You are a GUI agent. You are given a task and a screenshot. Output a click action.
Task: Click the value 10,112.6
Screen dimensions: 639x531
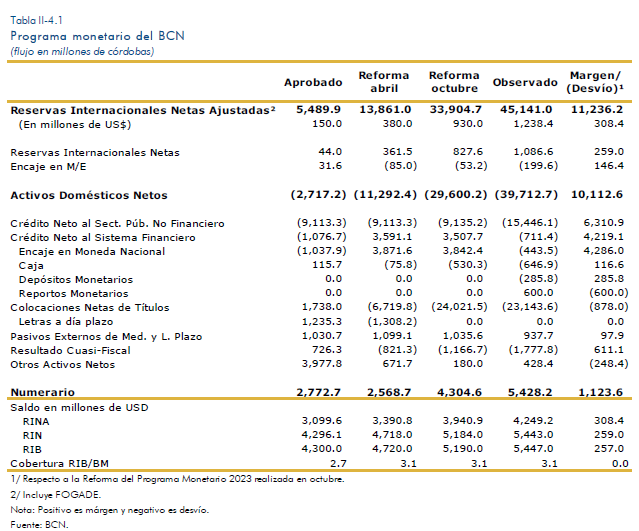point(597,194)
